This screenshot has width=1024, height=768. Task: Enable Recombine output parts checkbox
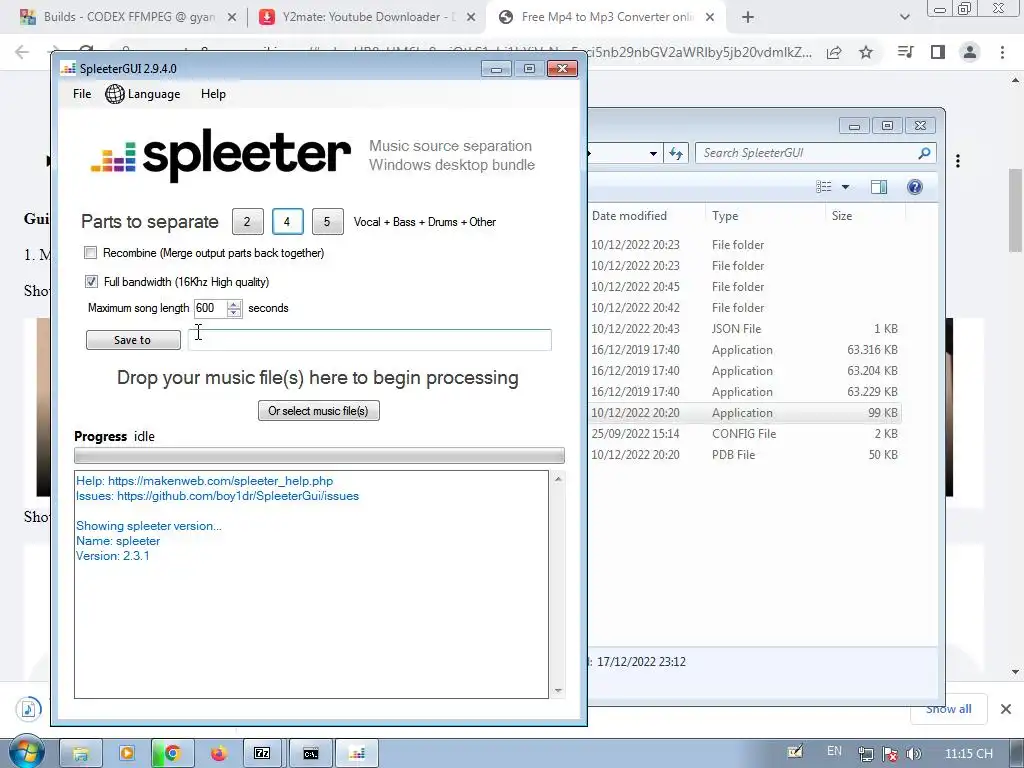91,253
